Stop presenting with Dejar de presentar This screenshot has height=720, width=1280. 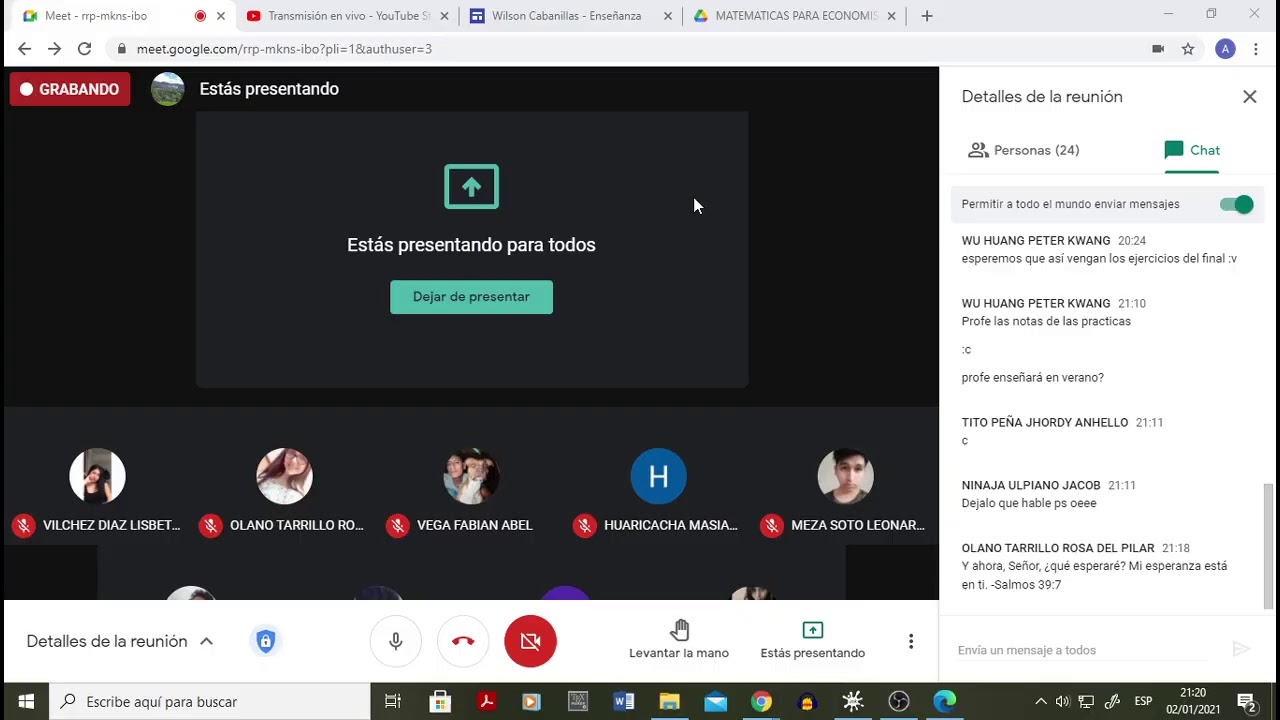(x=471, y=297)
